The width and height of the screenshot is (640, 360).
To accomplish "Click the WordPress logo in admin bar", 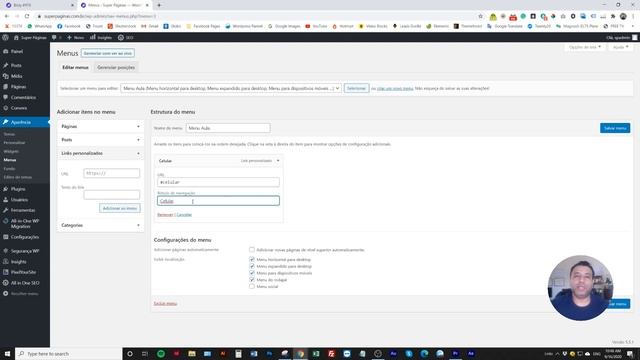I will pos(5,38).
